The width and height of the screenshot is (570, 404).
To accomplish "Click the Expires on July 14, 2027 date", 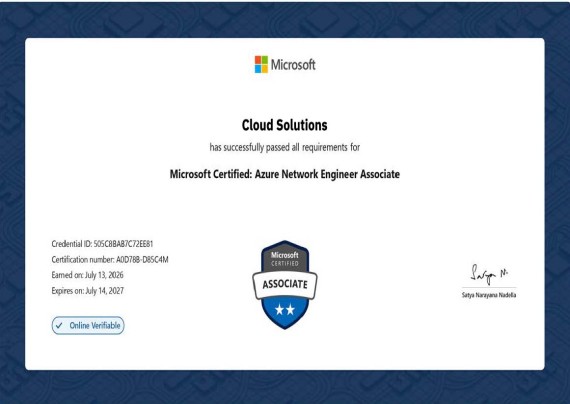I will point(88,291).
